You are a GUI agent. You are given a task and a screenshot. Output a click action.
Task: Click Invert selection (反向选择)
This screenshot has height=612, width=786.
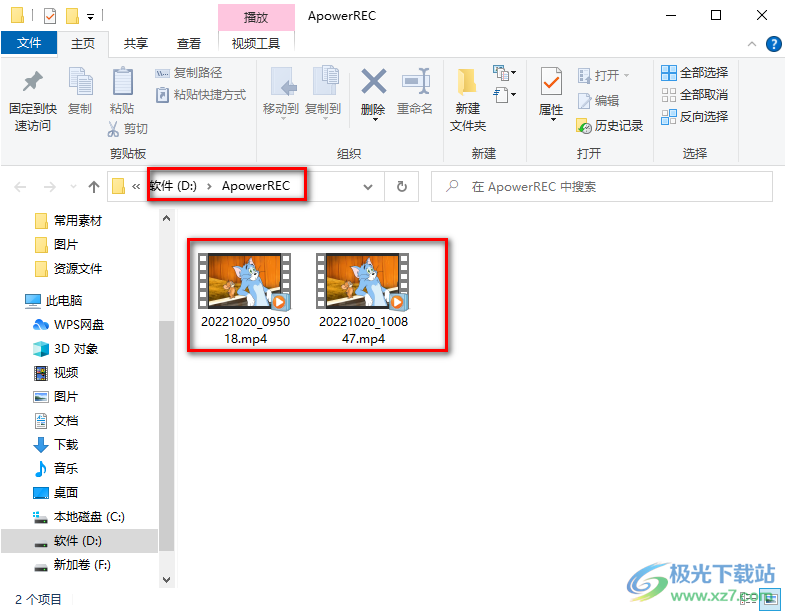pyautogui.click(x=695, y=117)
